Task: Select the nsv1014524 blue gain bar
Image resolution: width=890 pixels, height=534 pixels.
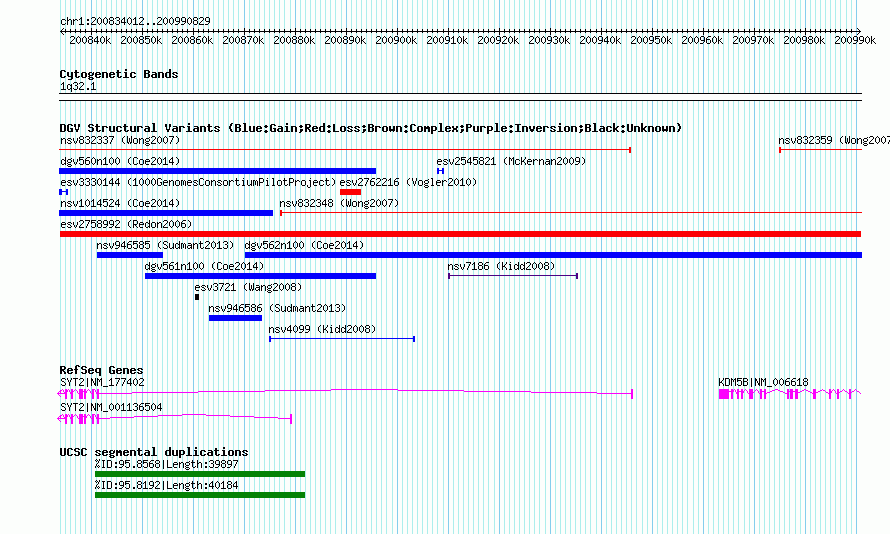Action: [x=166, y=213]
